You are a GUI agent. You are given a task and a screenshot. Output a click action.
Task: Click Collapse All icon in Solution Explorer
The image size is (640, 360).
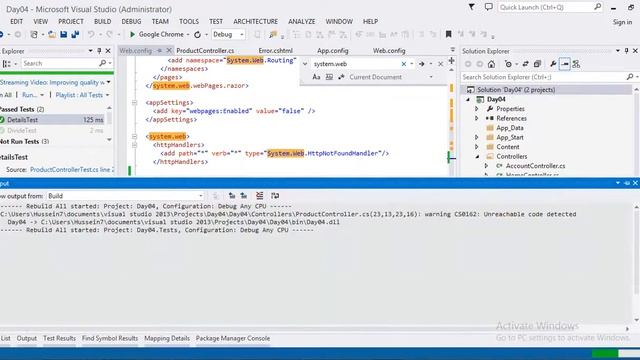click(537, 64)
